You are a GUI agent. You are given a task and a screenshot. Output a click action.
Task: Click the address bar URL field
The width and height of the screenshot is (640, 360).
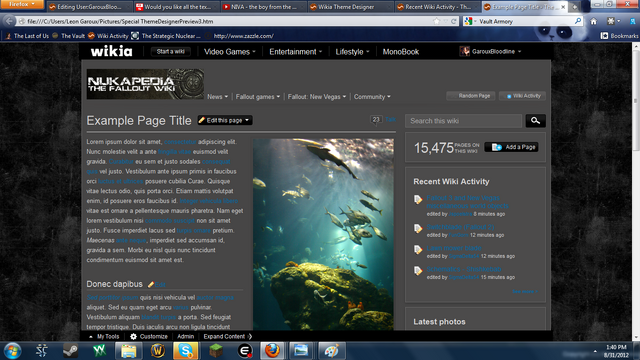229,21
